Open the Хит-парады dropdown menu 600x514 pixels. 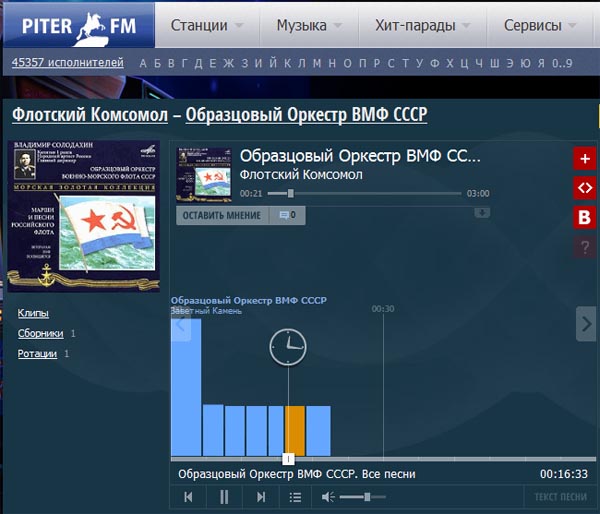coord(422,26)
